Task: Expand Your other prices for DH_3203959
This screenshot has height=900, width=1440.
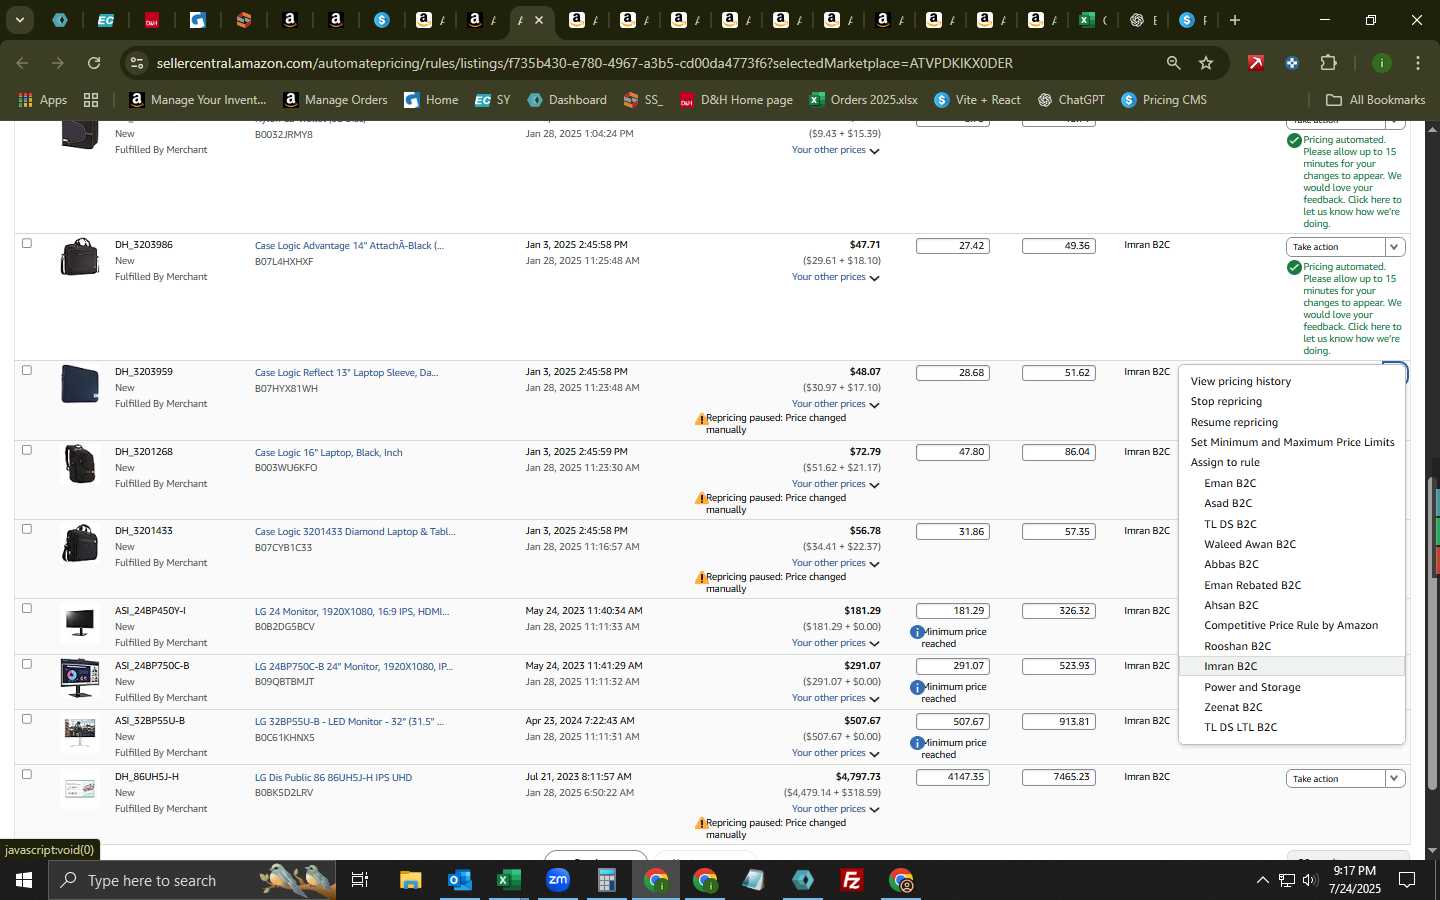Action: pos(835,404)
